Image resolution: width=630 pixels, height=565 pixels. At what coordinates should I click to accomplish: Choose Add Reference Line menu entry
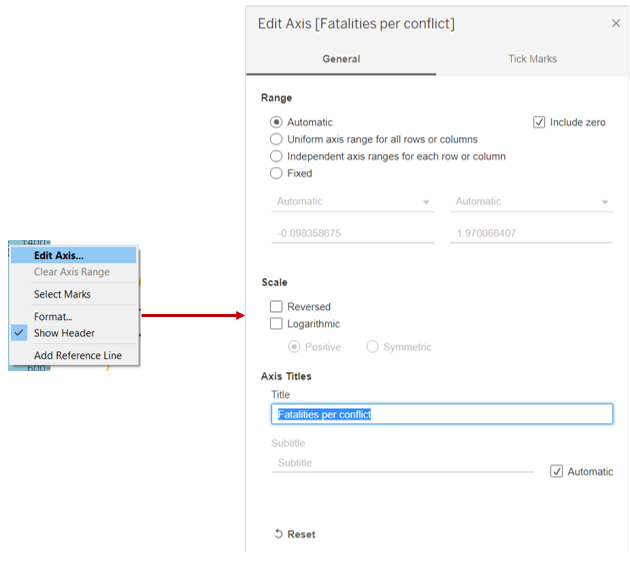pos(78,355)
